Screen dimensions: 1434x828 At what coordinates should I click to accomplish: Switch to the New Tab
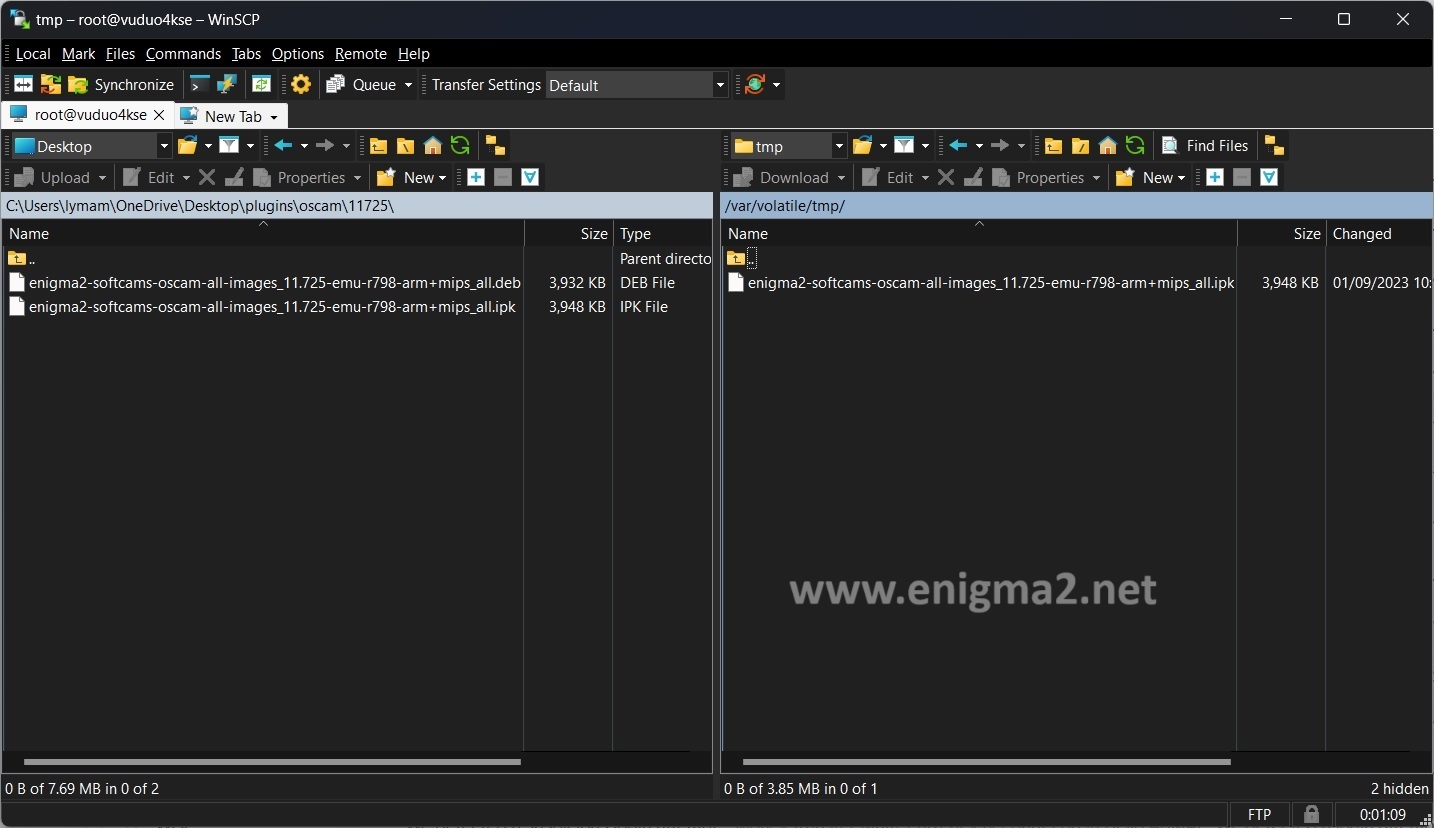tap(231, 116)
